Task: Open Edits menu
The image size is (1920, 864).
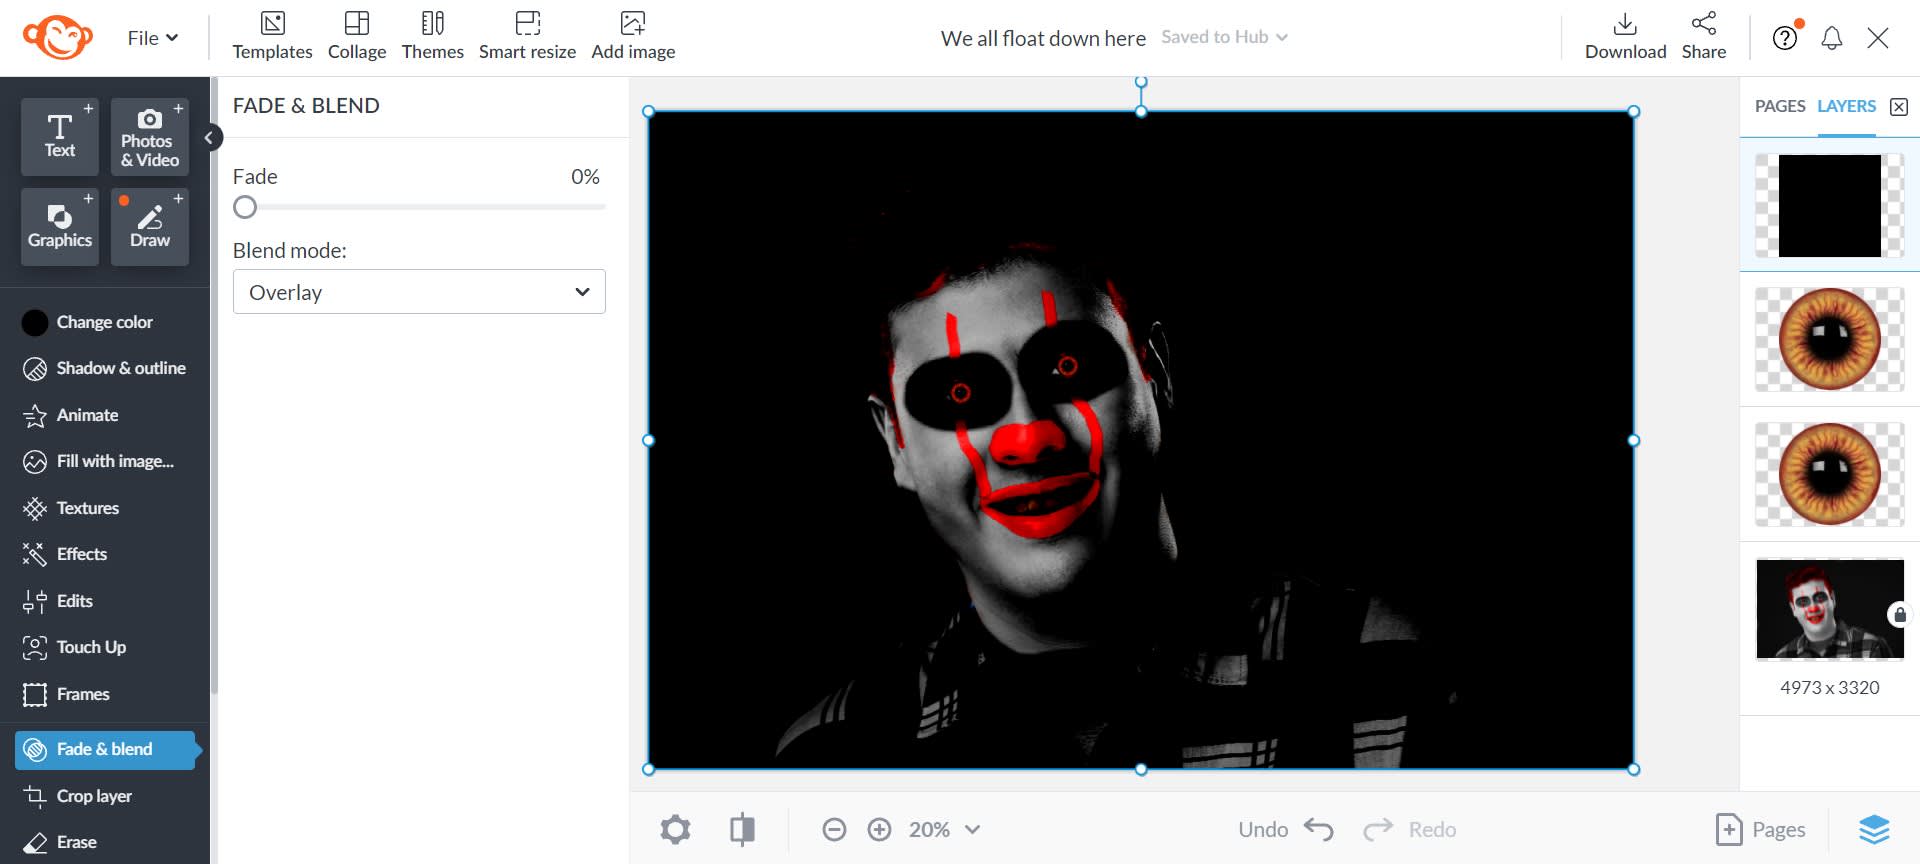Action: pyautogui.click(x=57, y=601)
